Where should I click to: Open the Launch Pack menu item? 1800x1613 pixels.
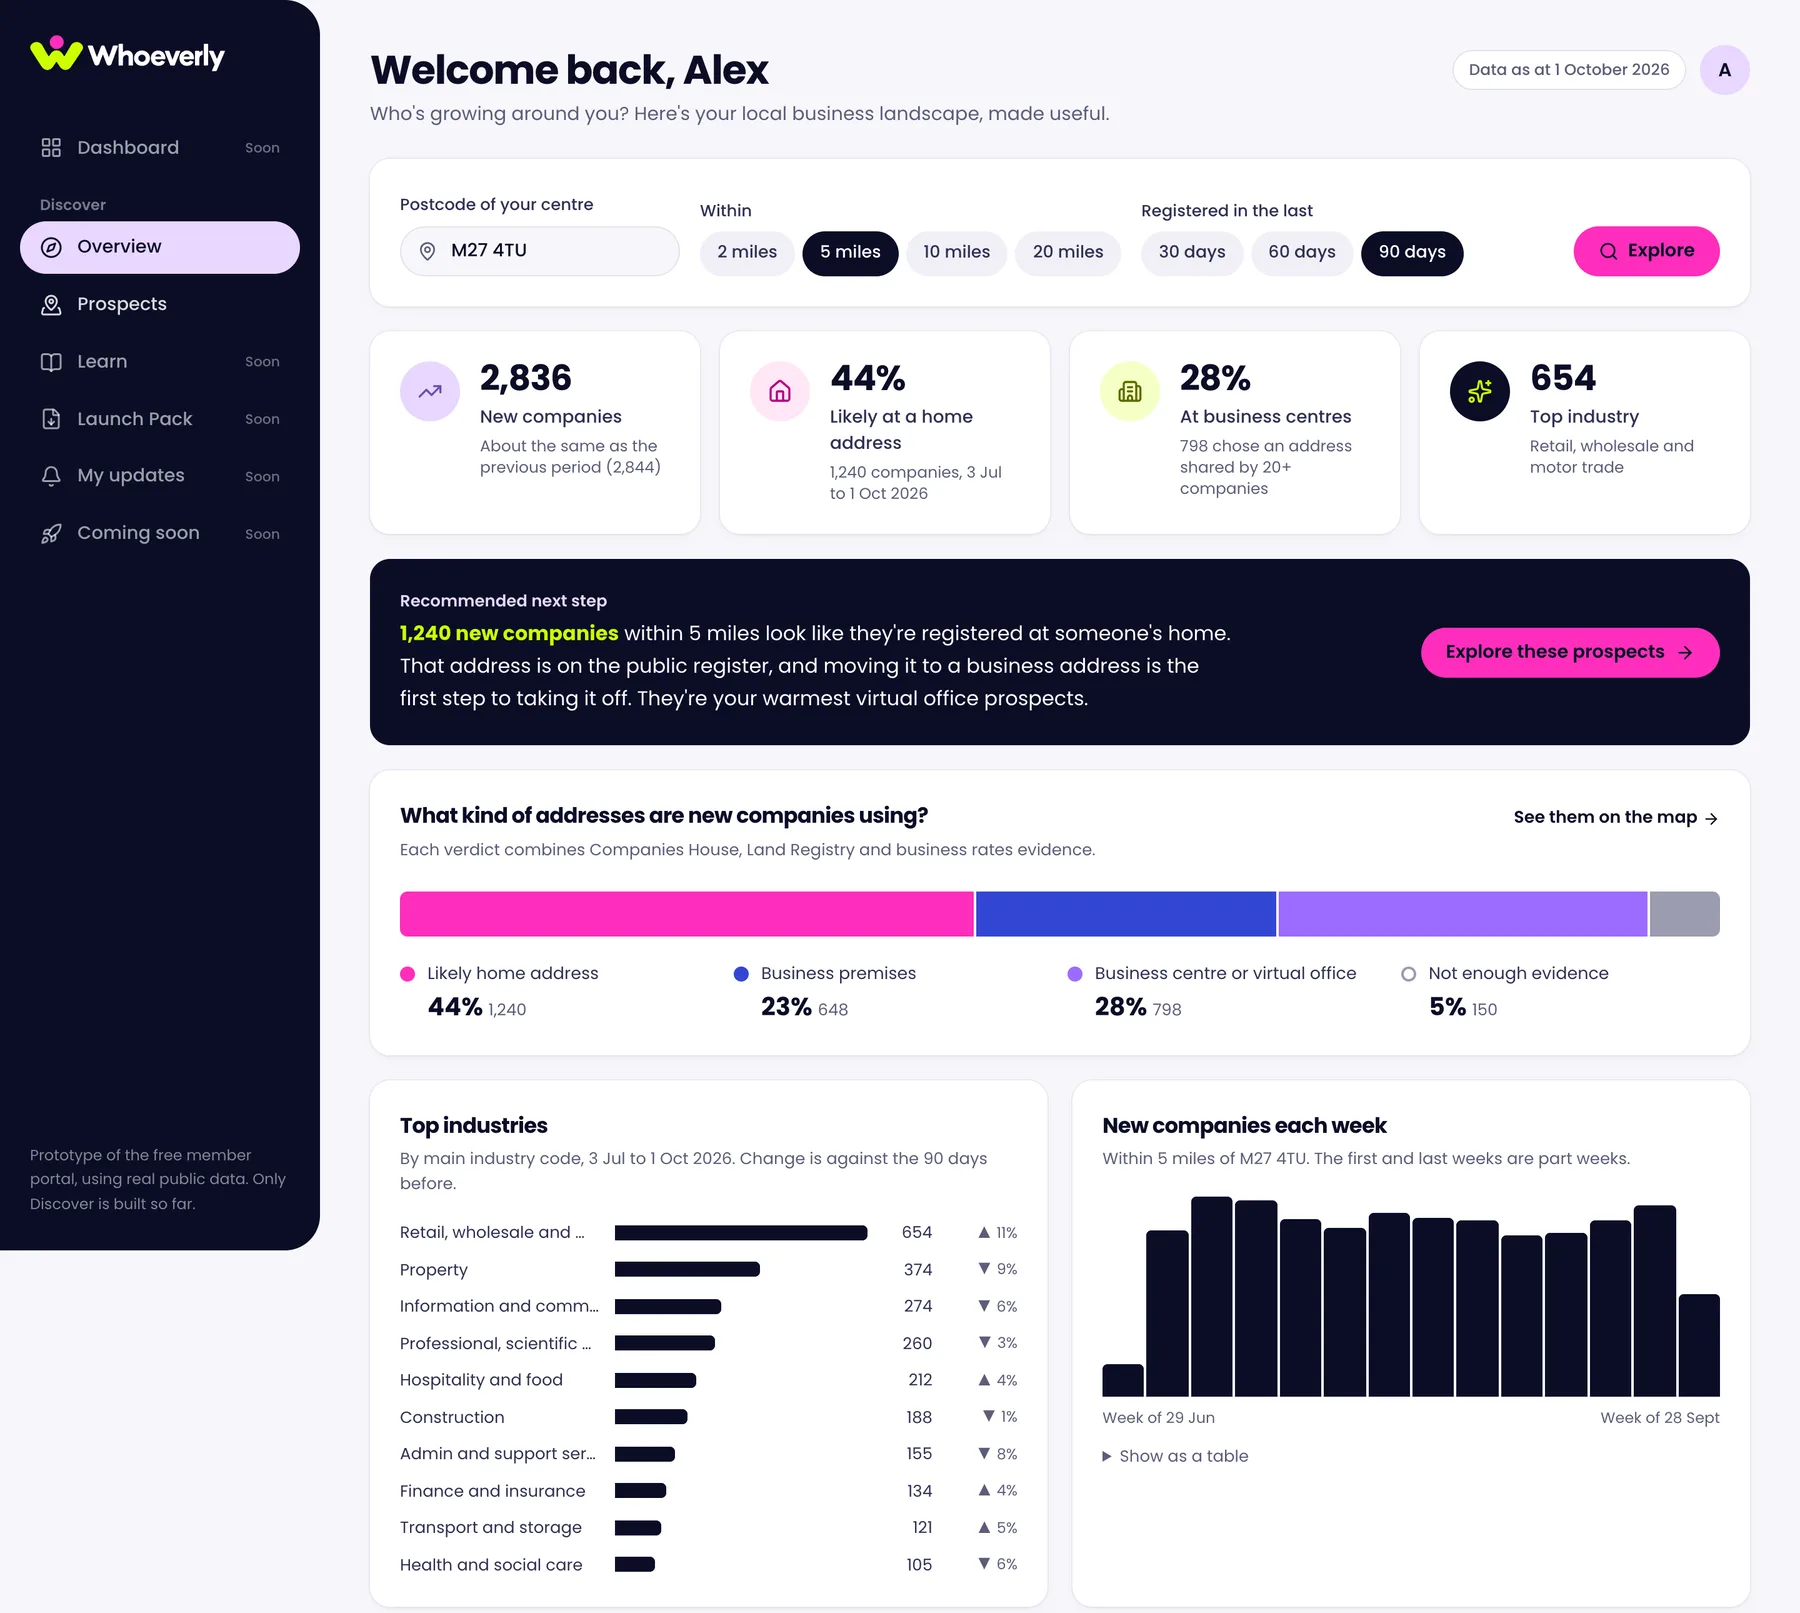tap(160, 419)
